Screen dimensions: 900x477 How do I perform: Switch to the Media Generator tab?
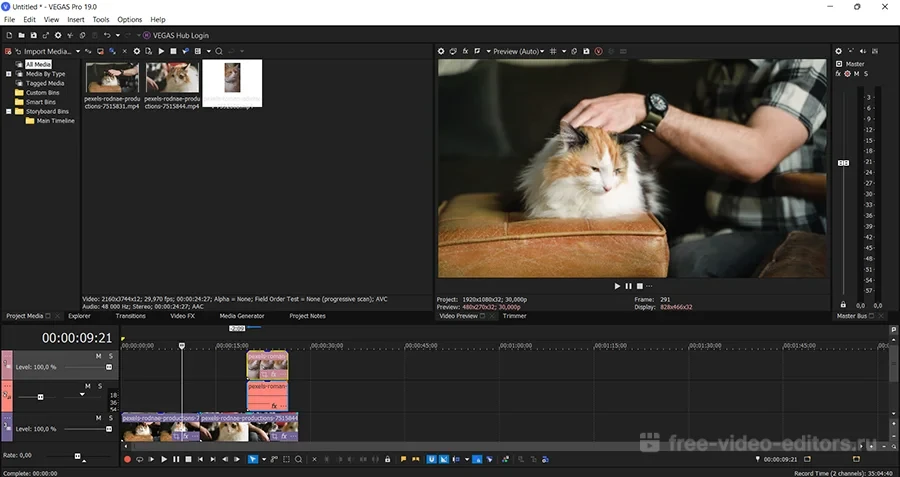coord(242,316)
